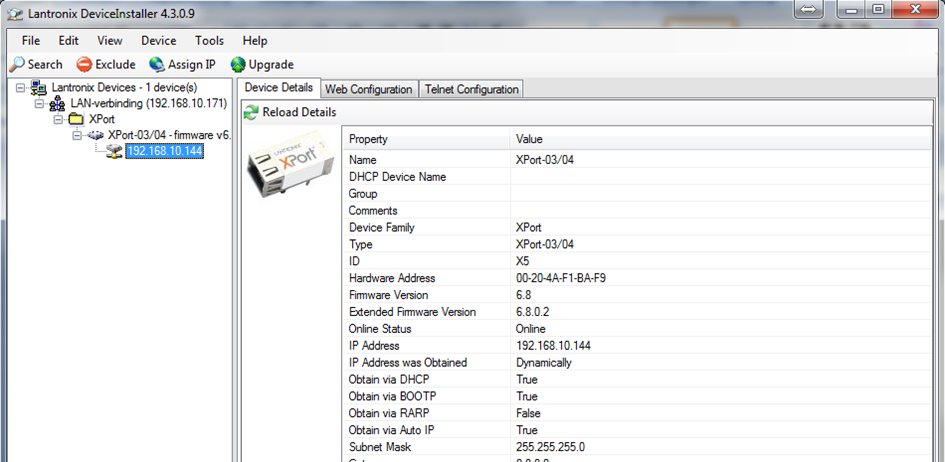Click the LAN-verbinding network adapter icon
945x462 pixels.
tap(58, 104)
